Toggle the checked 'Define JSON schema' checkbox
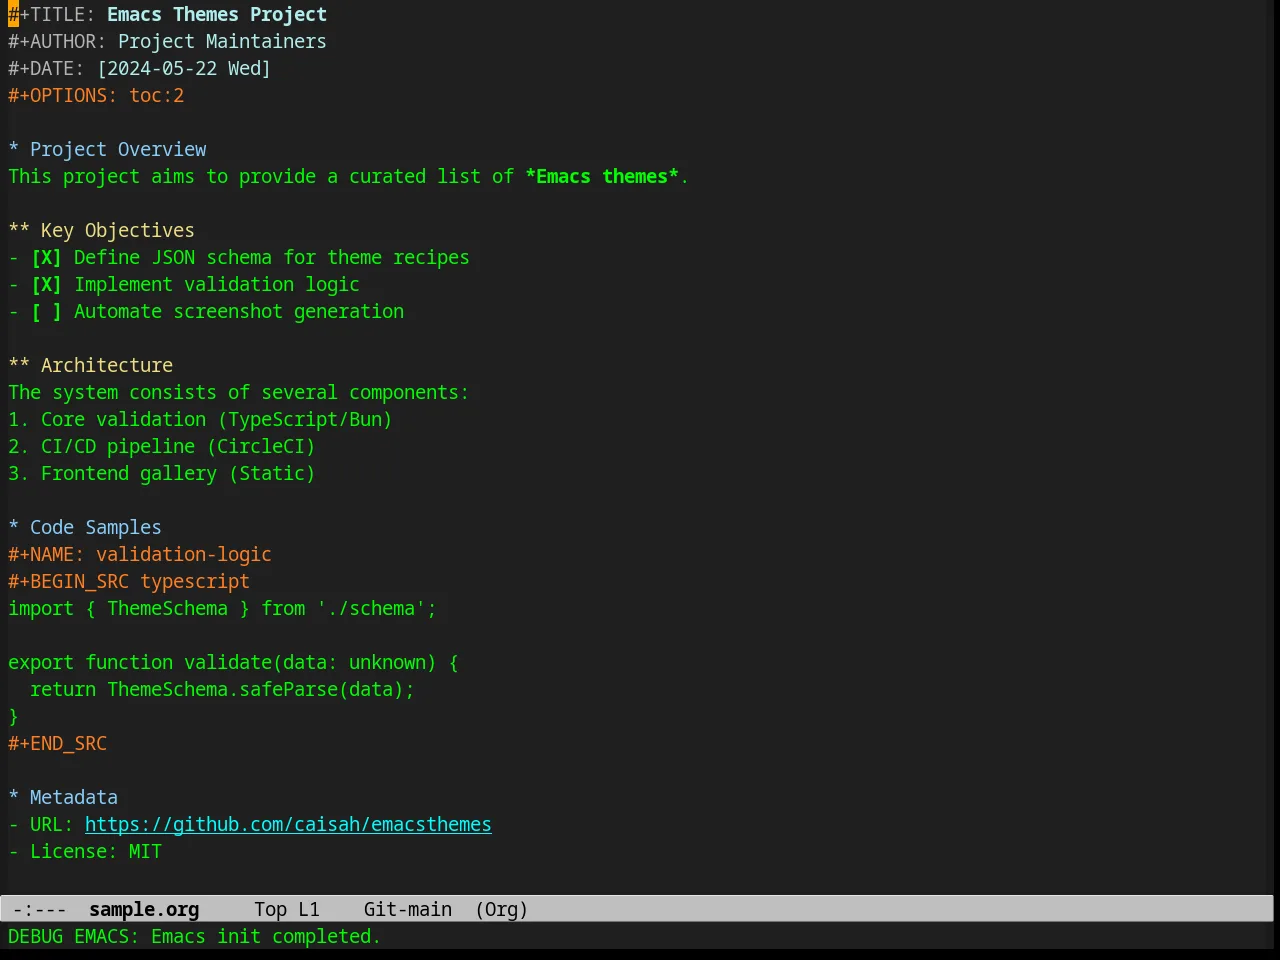 [46, 257]
